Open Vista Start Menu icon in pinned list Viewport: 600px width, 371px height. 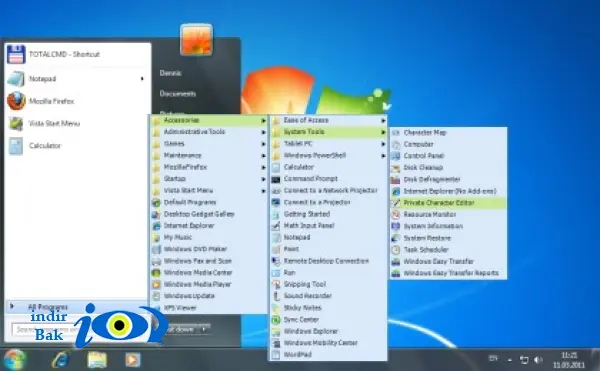[x=16, y=124]
